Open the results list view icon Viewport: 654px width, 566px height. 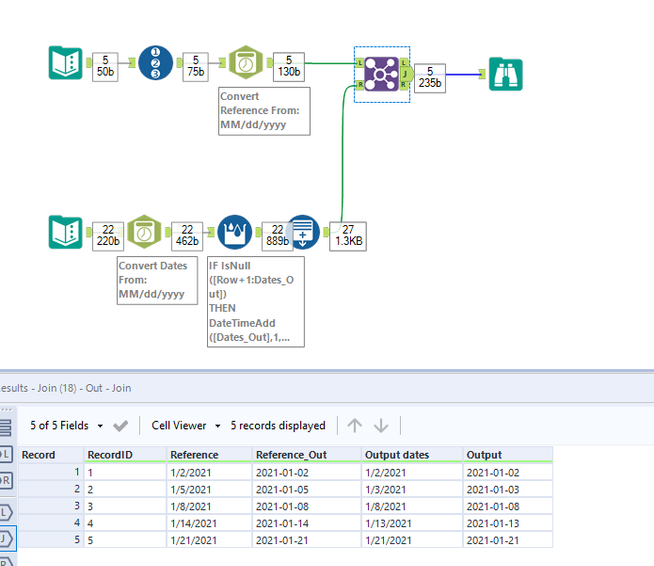(x=6, y=428)
